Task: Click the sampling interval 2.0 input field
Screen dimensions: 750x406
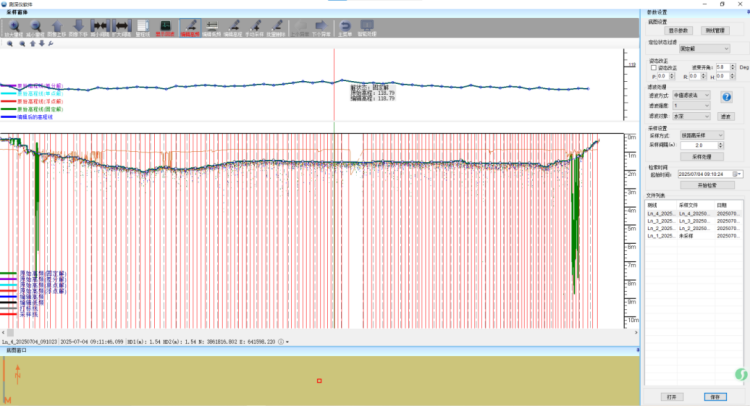Action: (x=699, y=145)
